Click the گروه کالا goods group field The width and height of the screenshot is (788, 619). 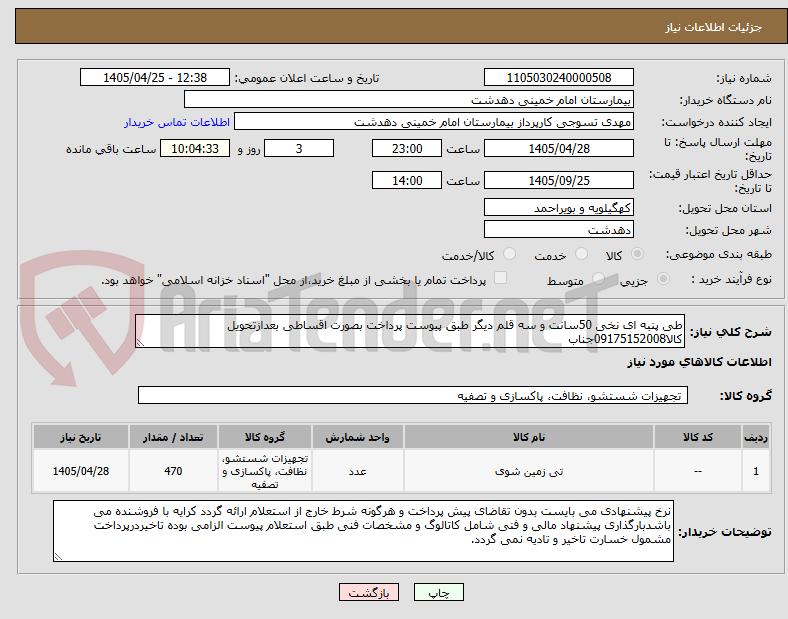pos(413,395)
